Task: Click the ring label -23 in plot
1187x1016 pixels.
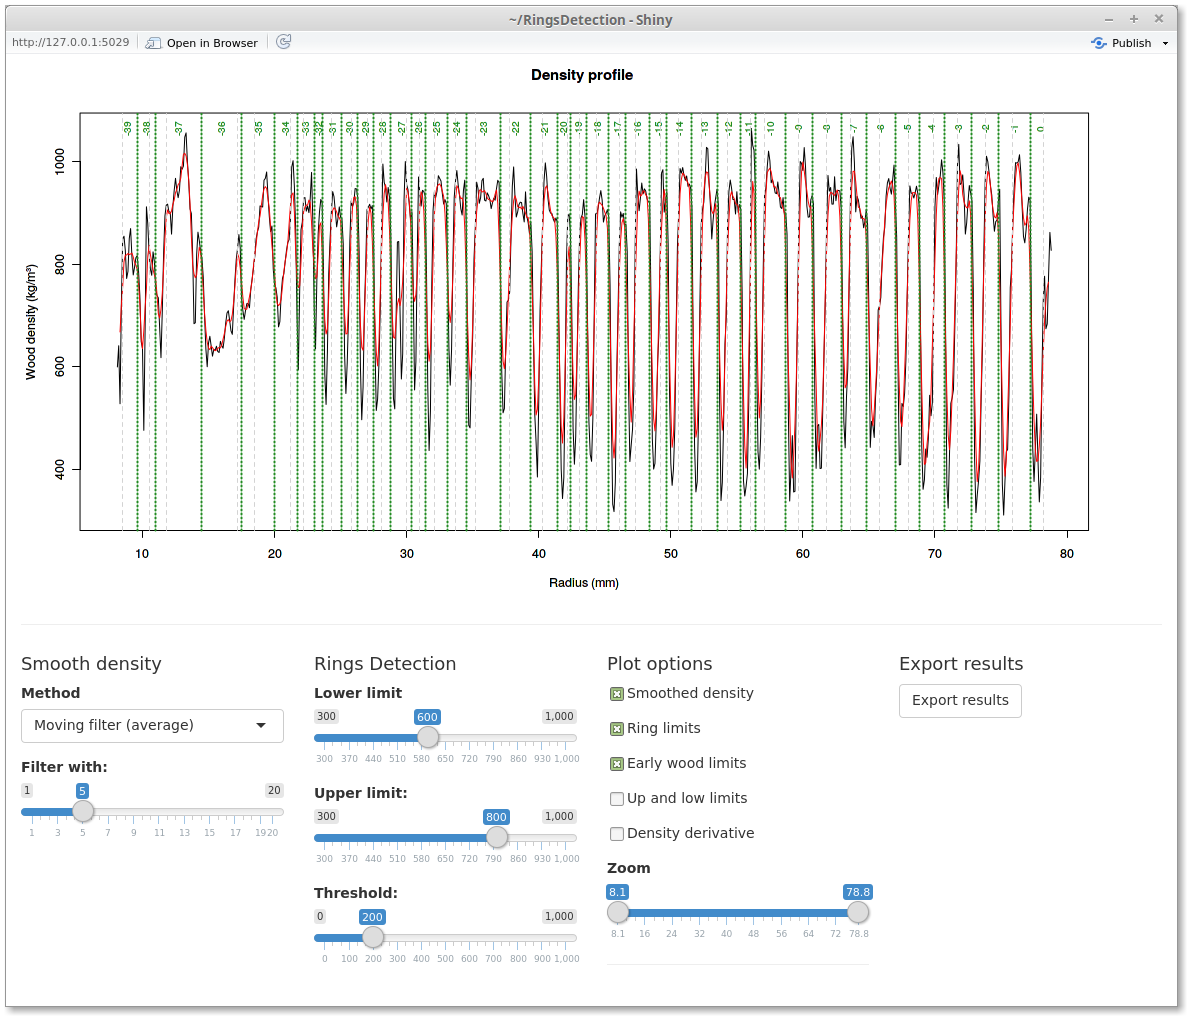Action: [x=484, y=129]
